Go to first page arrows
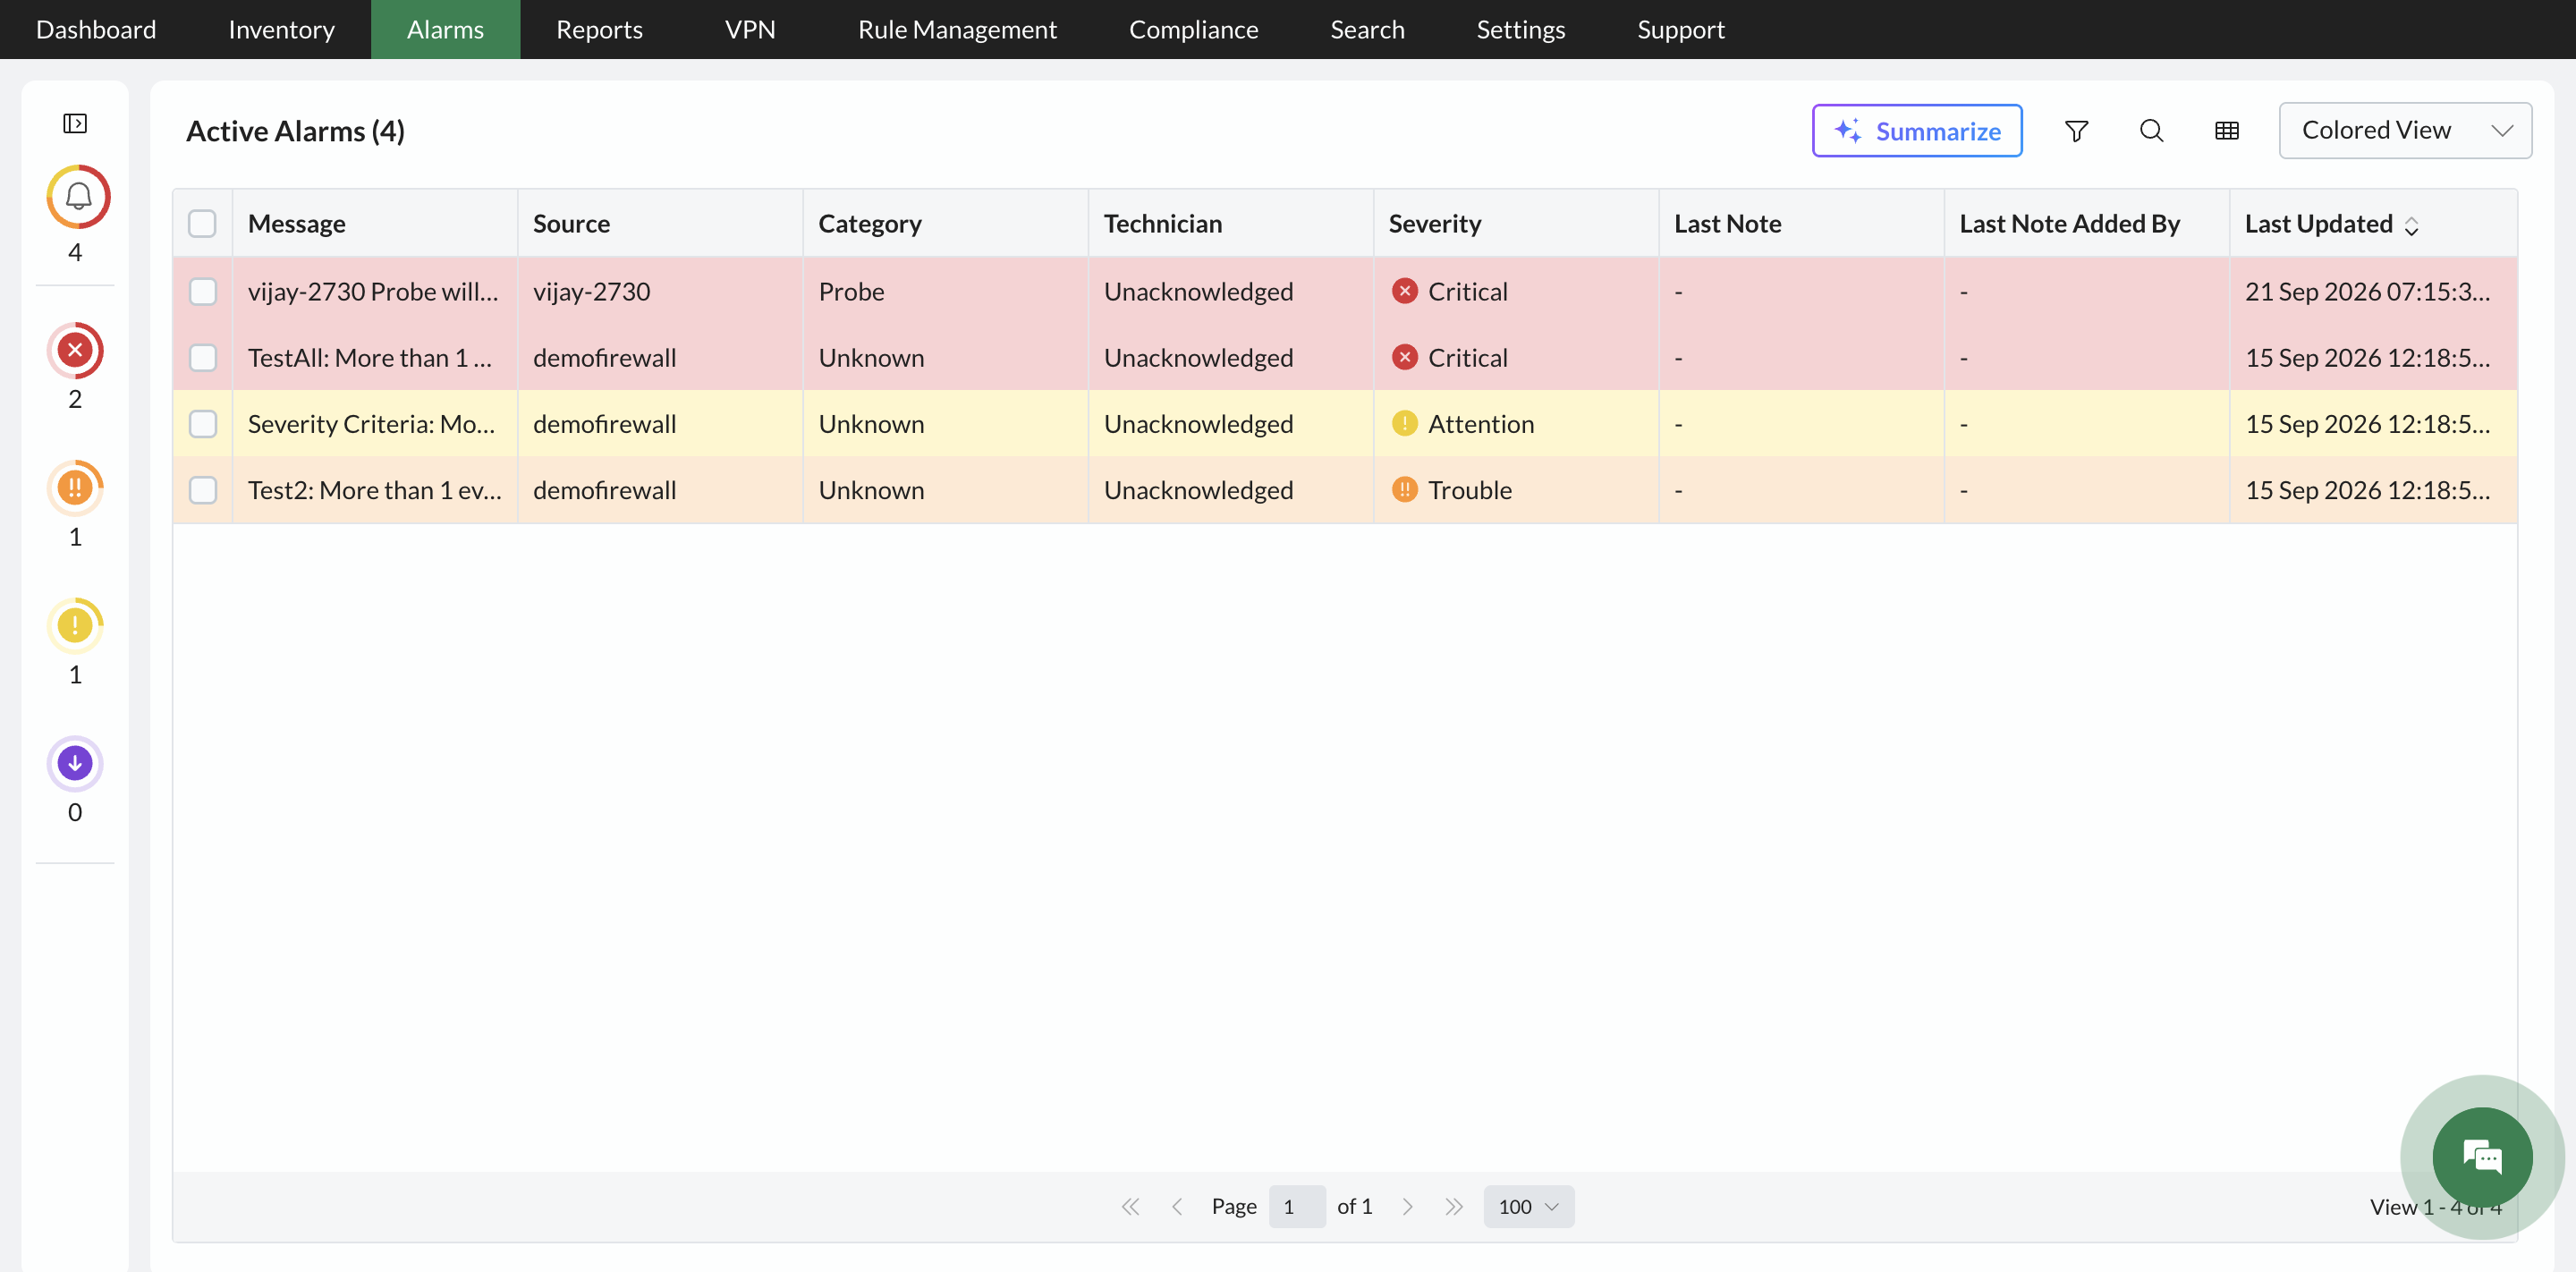The height and width of the screenshot is (1272, 2576). (x=1130, y=1207)
